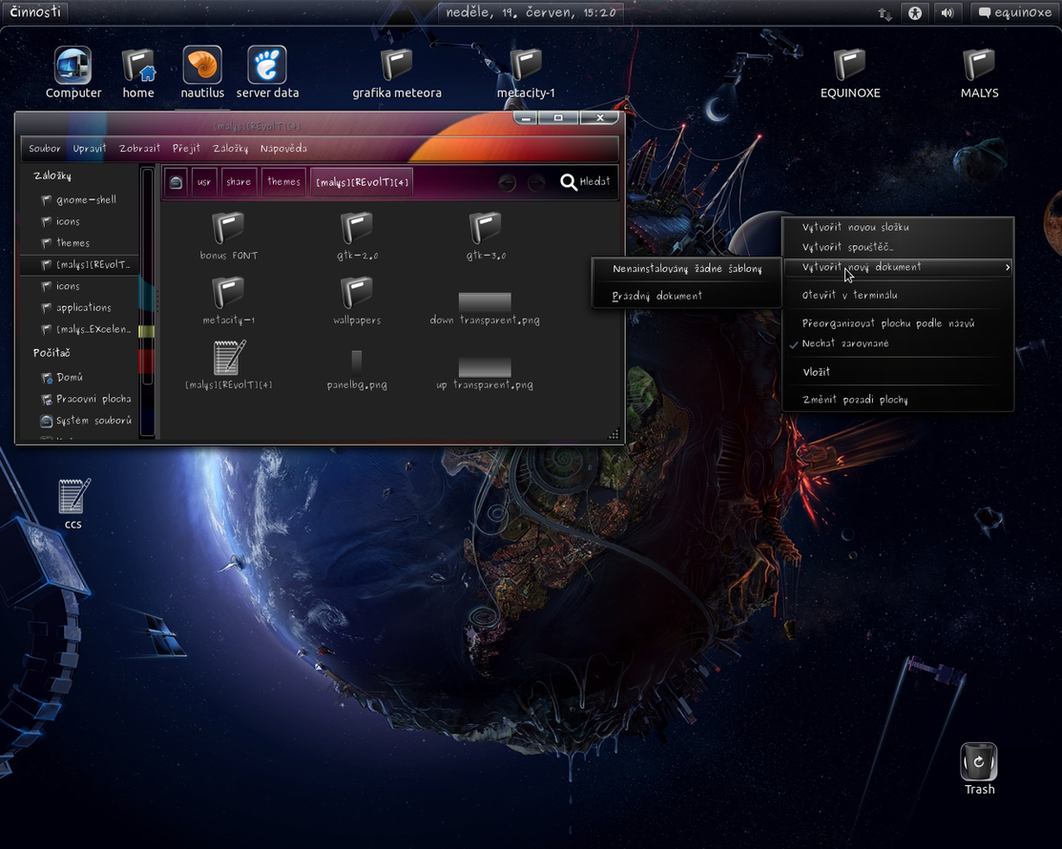This screenshot has width=1062, height=849.
Task: Open the server data desktop icon
Action: [267, 67]
